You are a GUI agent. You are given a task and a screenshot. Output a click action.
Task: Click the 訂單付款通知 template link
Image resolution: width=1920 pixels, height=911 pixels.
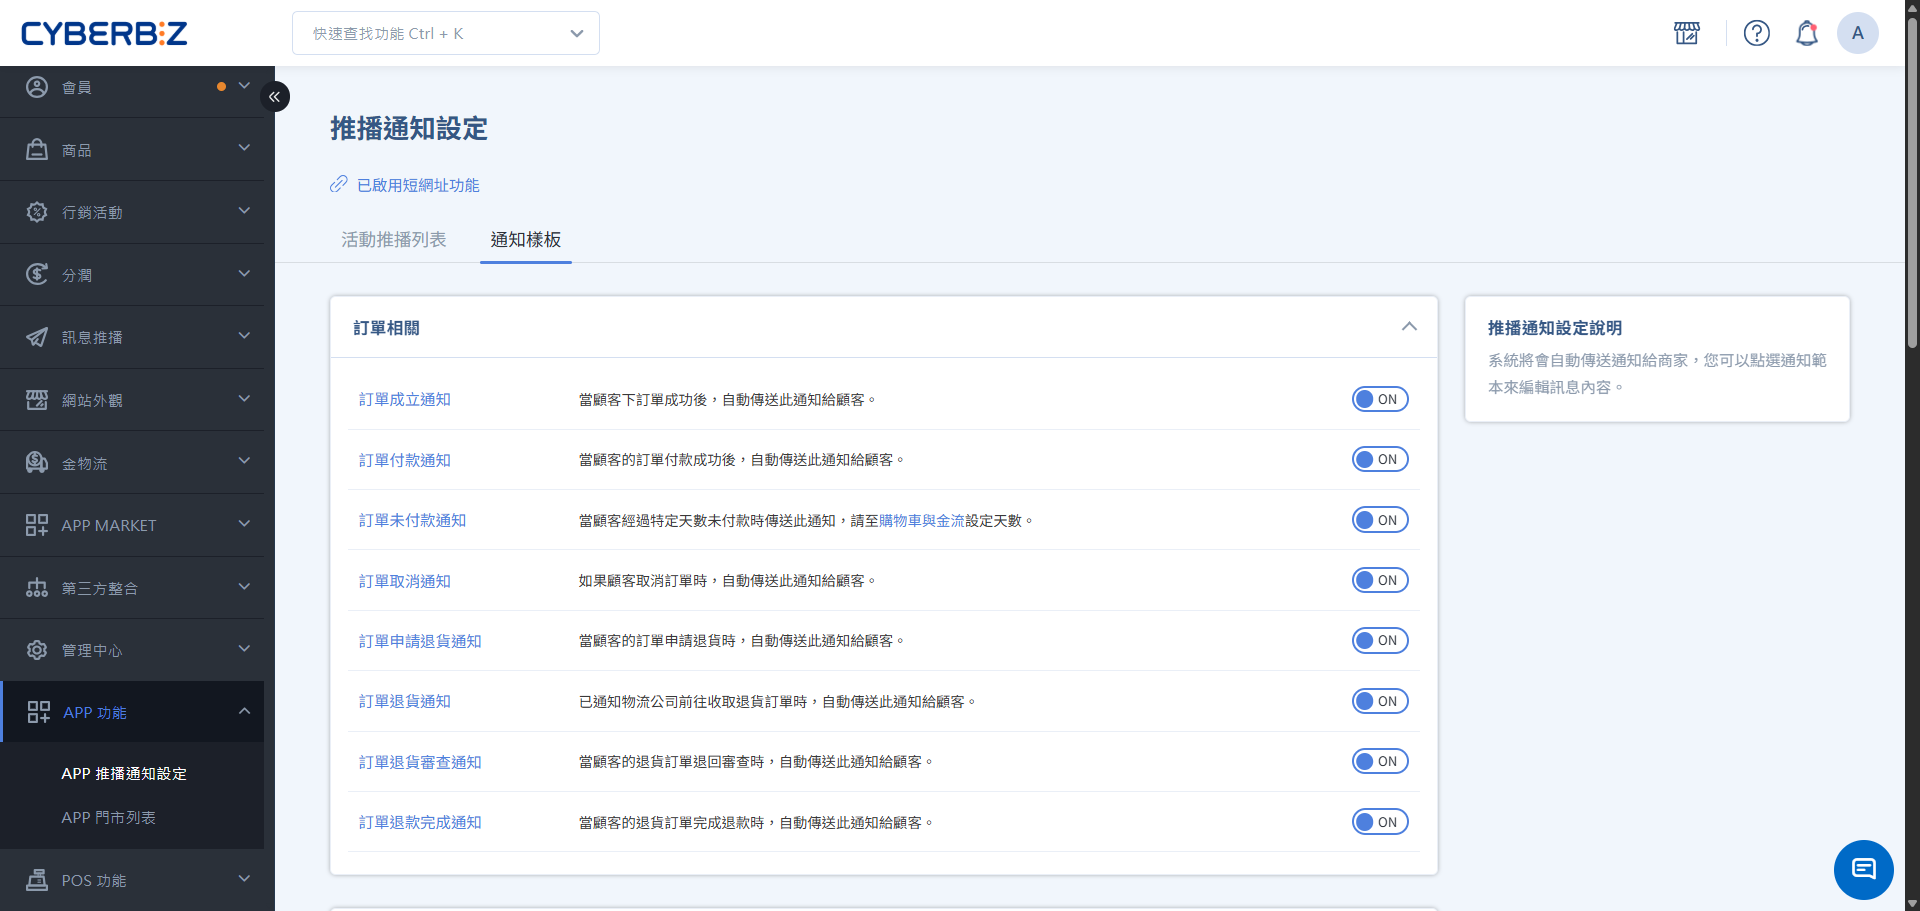tap(405, 460)
